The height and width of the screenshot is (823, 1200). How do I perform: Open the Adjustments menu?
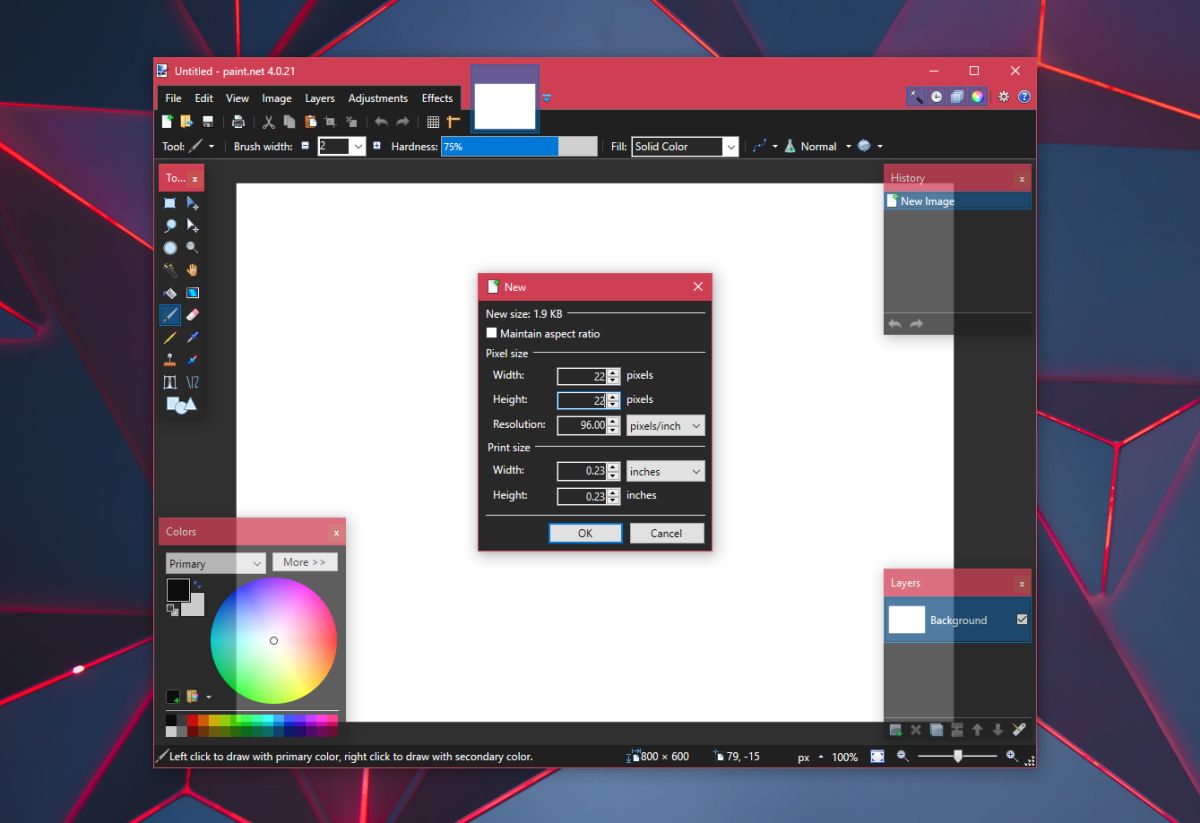pos(378,98)
